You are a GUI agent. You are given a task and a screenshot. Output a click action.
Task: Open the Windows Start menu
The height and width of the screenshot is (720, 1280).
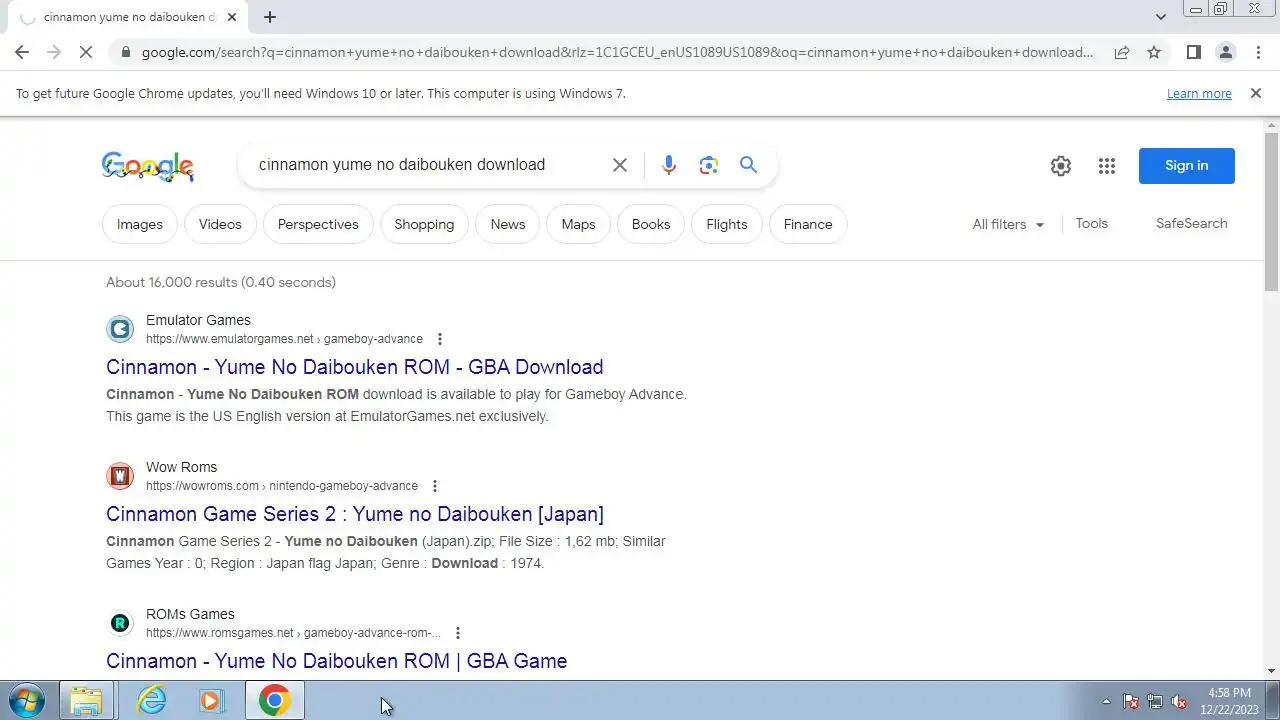pos(26,701)
